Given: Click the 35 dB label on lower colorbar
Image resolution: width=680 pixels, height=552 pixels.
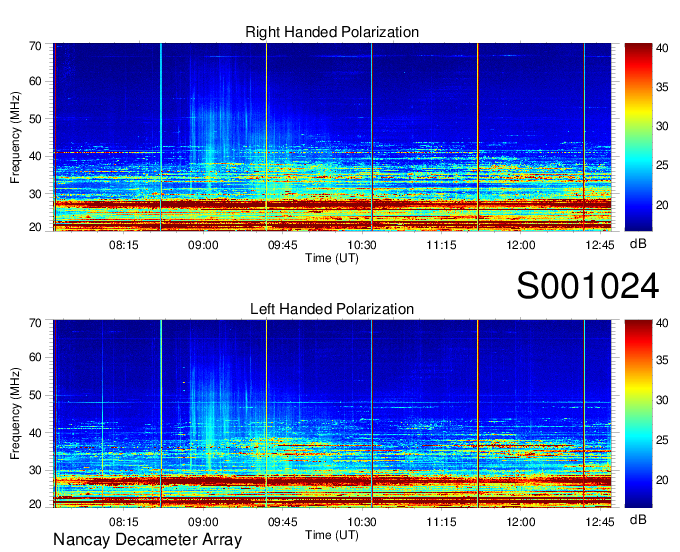Looking at the screenshot, I should click(x=662, y=360).
